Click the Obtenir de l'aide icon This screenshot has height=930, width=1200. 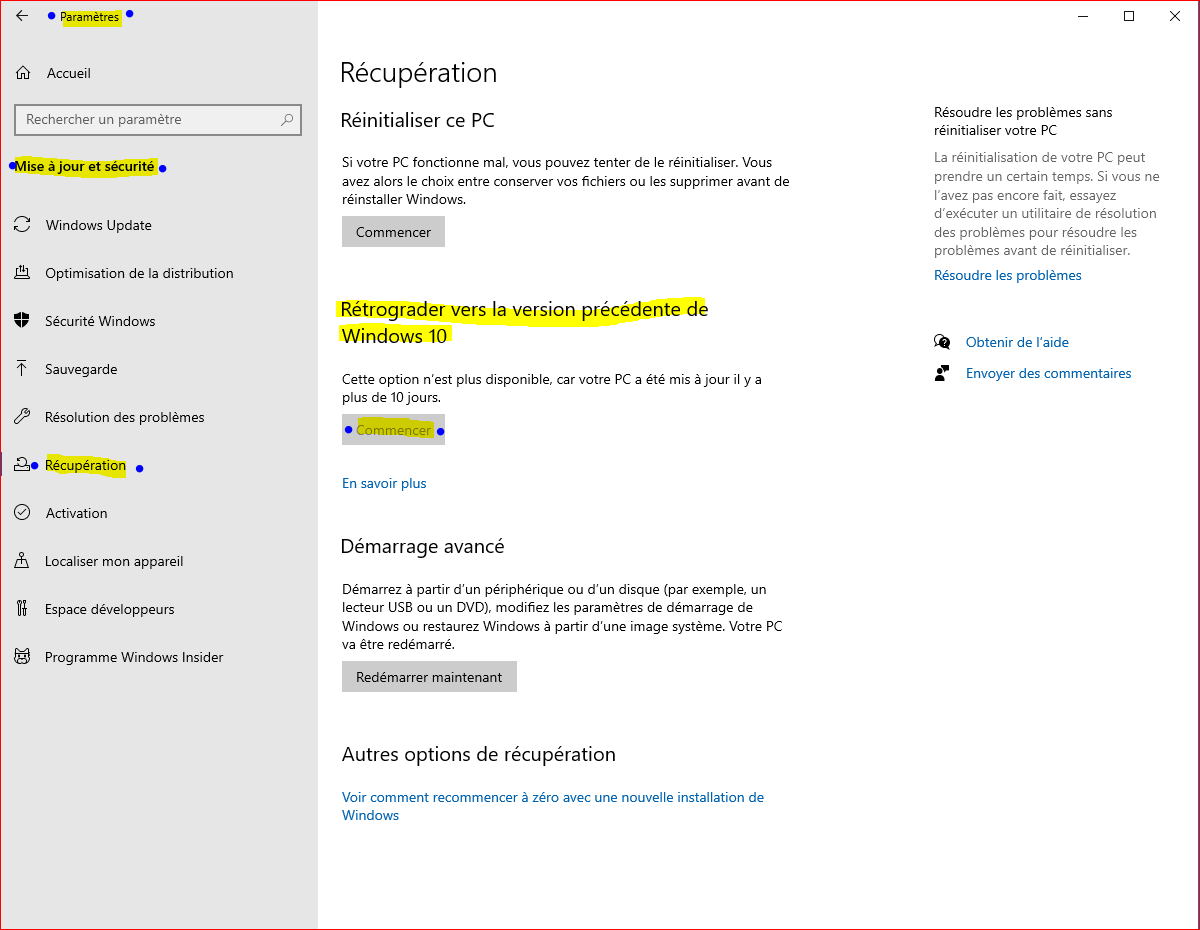942,342
